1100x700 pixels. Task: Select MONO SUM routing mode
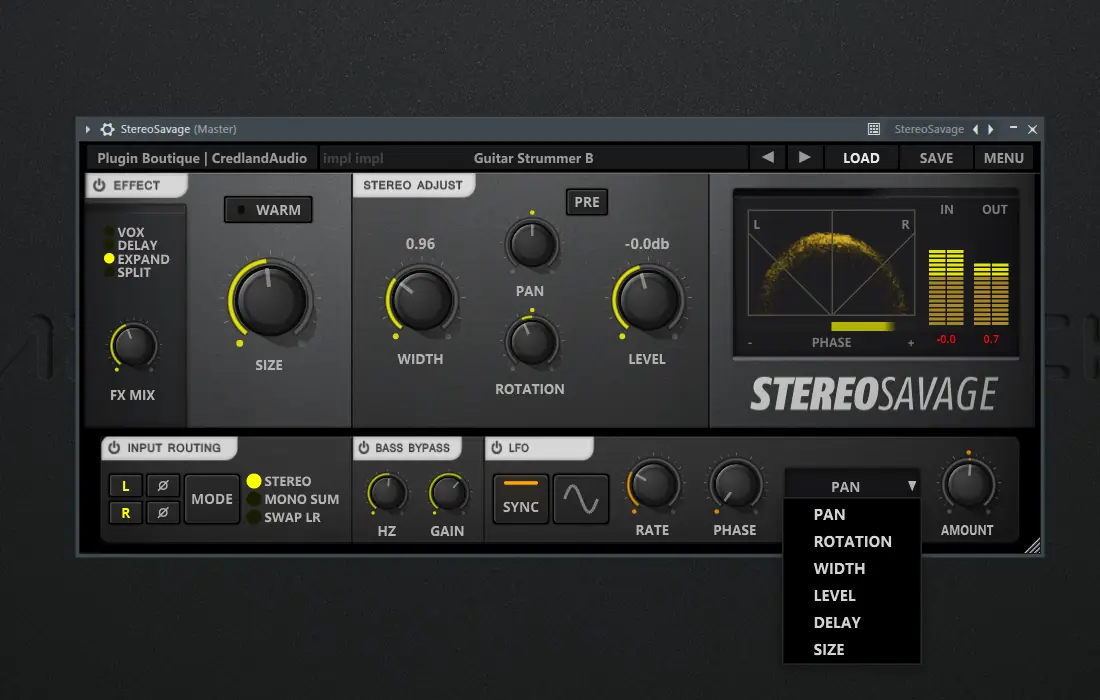(x=293, y=499)
